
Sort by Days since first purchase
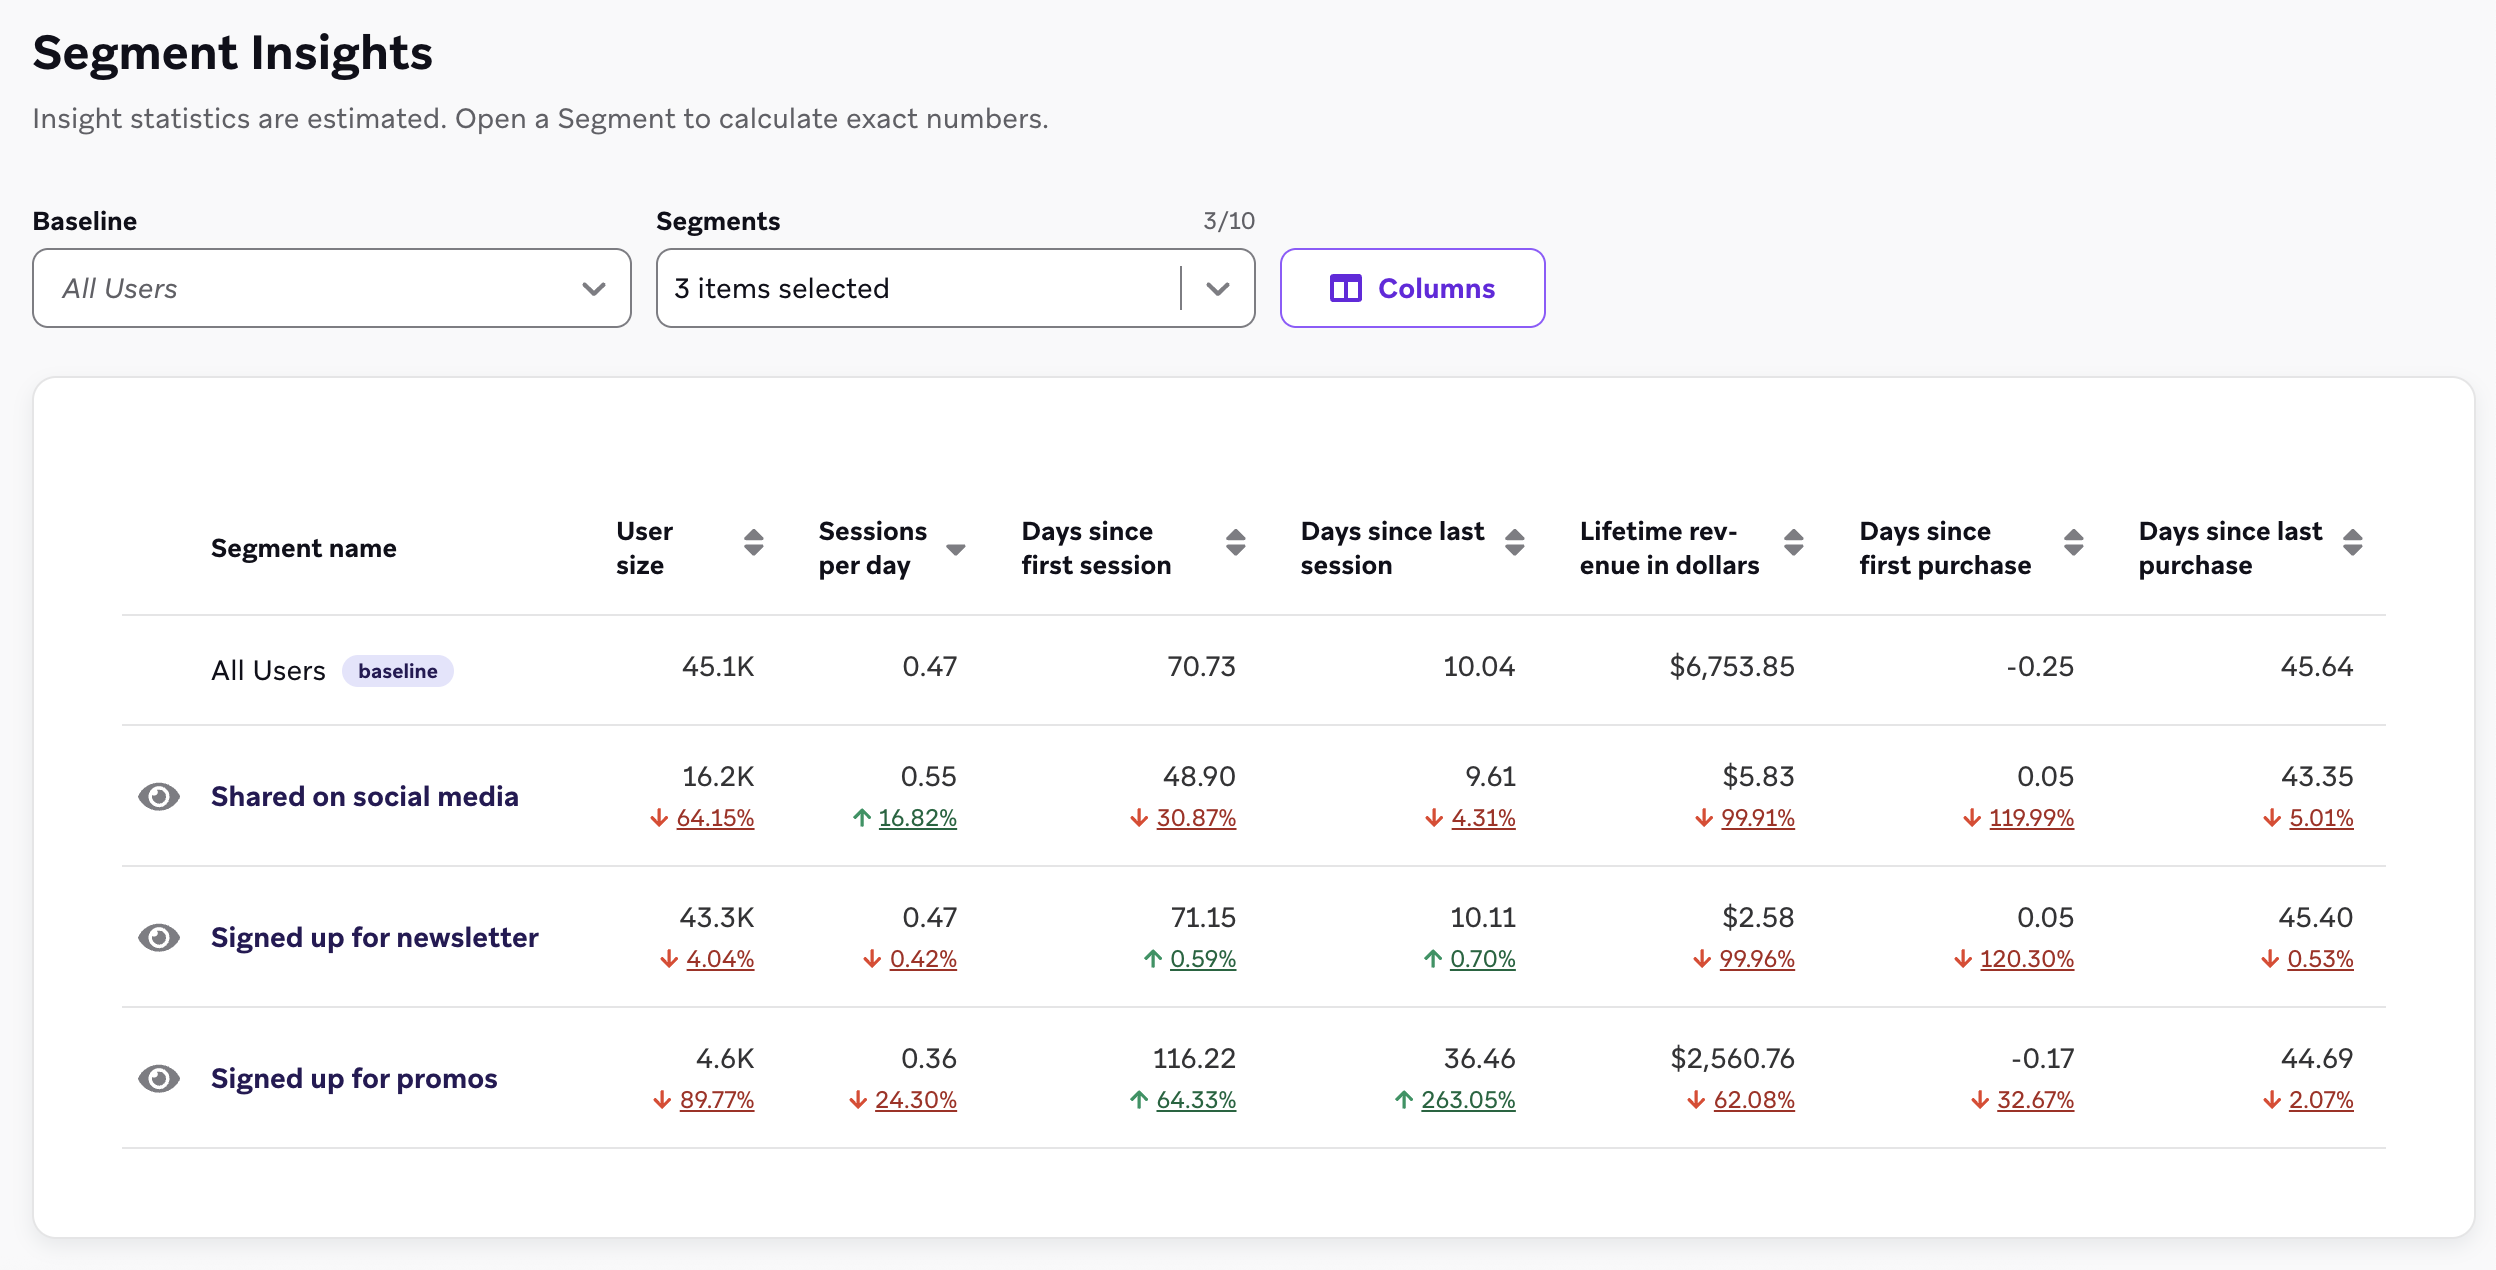click(x=2074, y=543)
